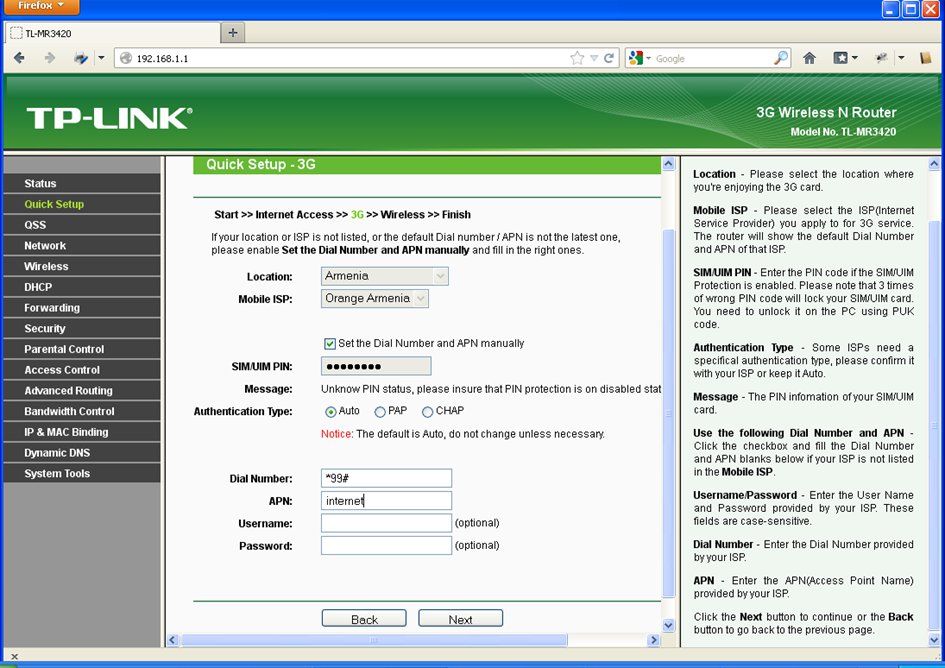Open Dynamic DNS sidebar item

(82, 453)
